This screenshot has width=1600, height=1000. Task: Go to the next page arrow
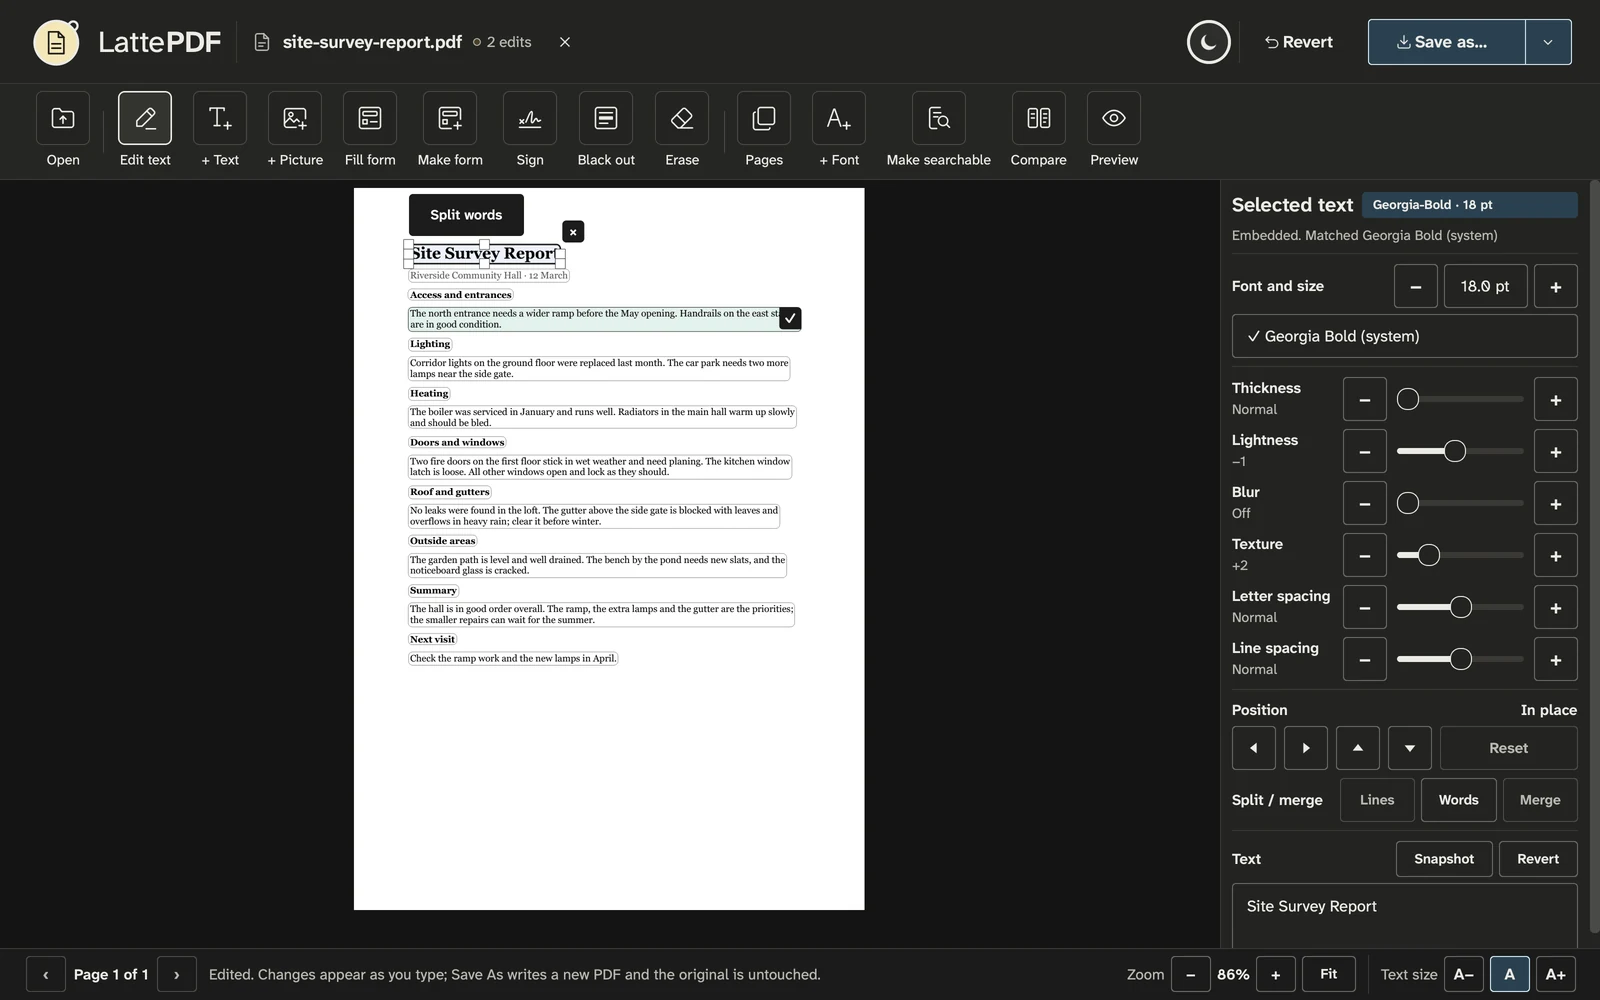pos(177,974)
